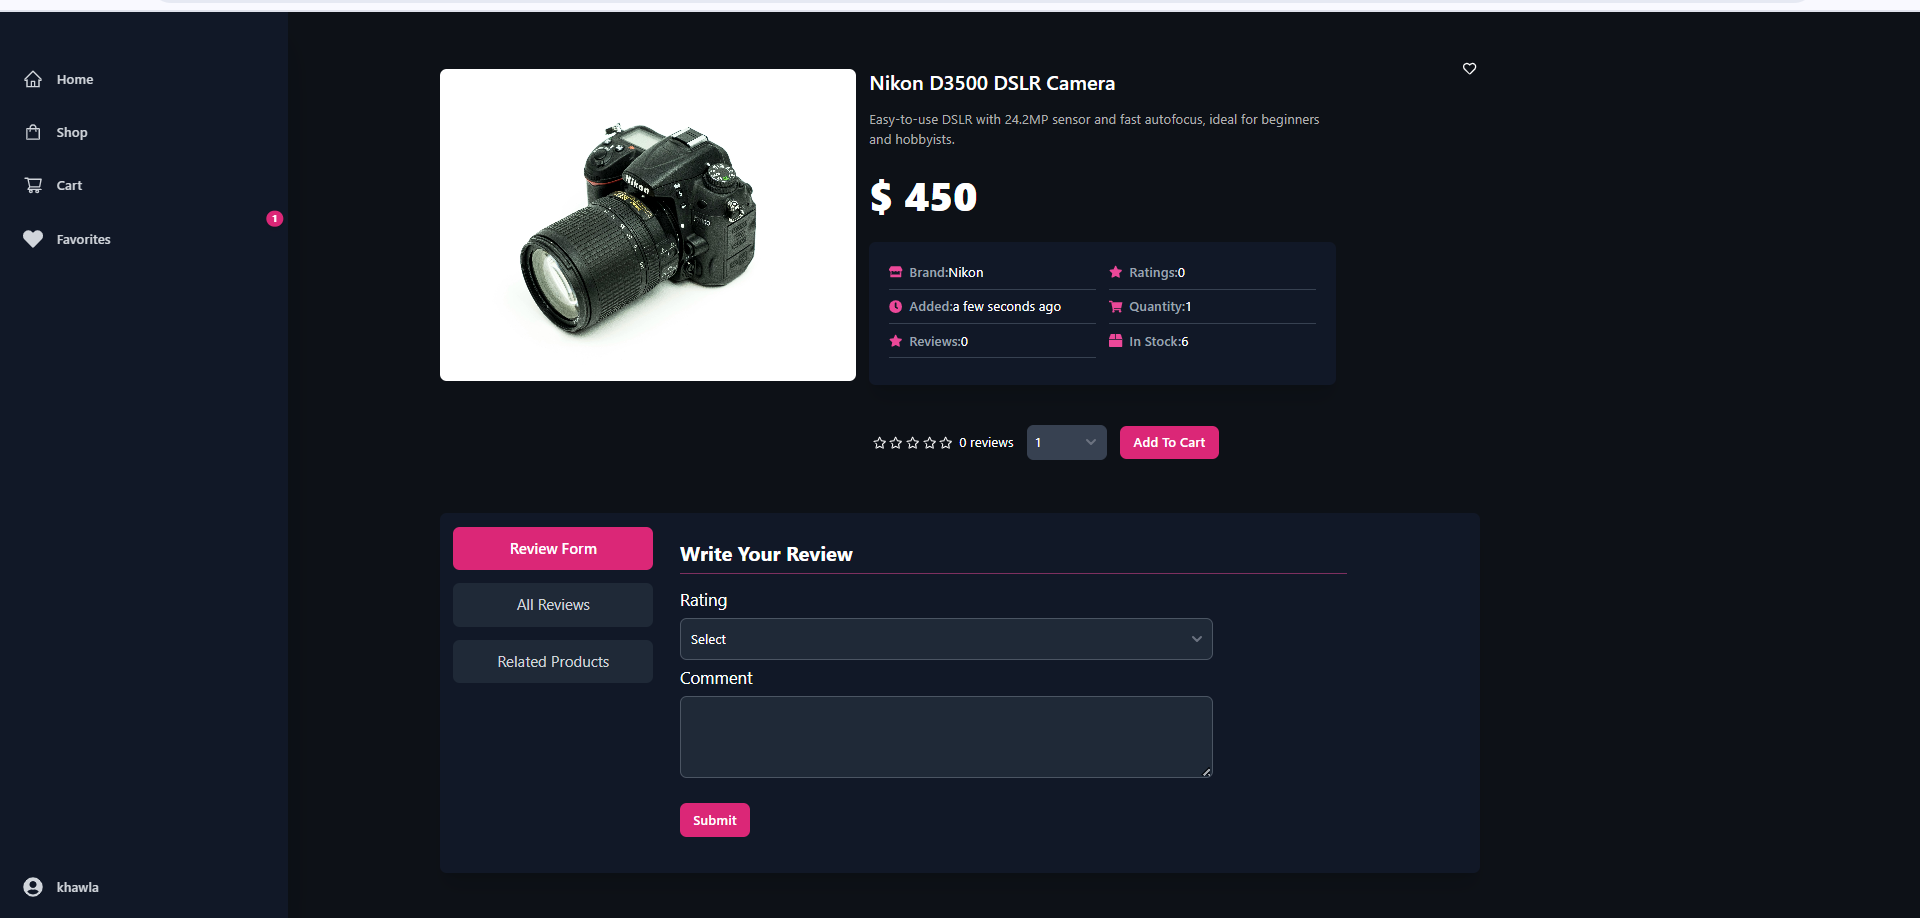Select the first star to rate one star

[x=878, y=442]
